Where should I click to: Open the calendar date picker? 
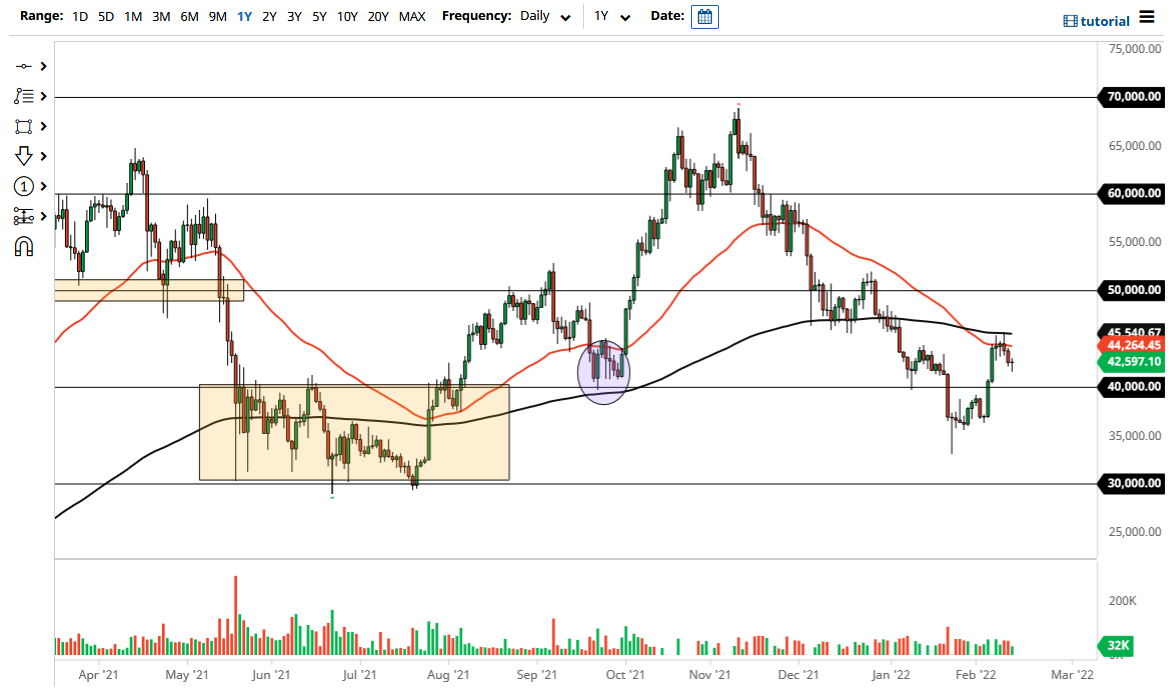click(705, 16)
